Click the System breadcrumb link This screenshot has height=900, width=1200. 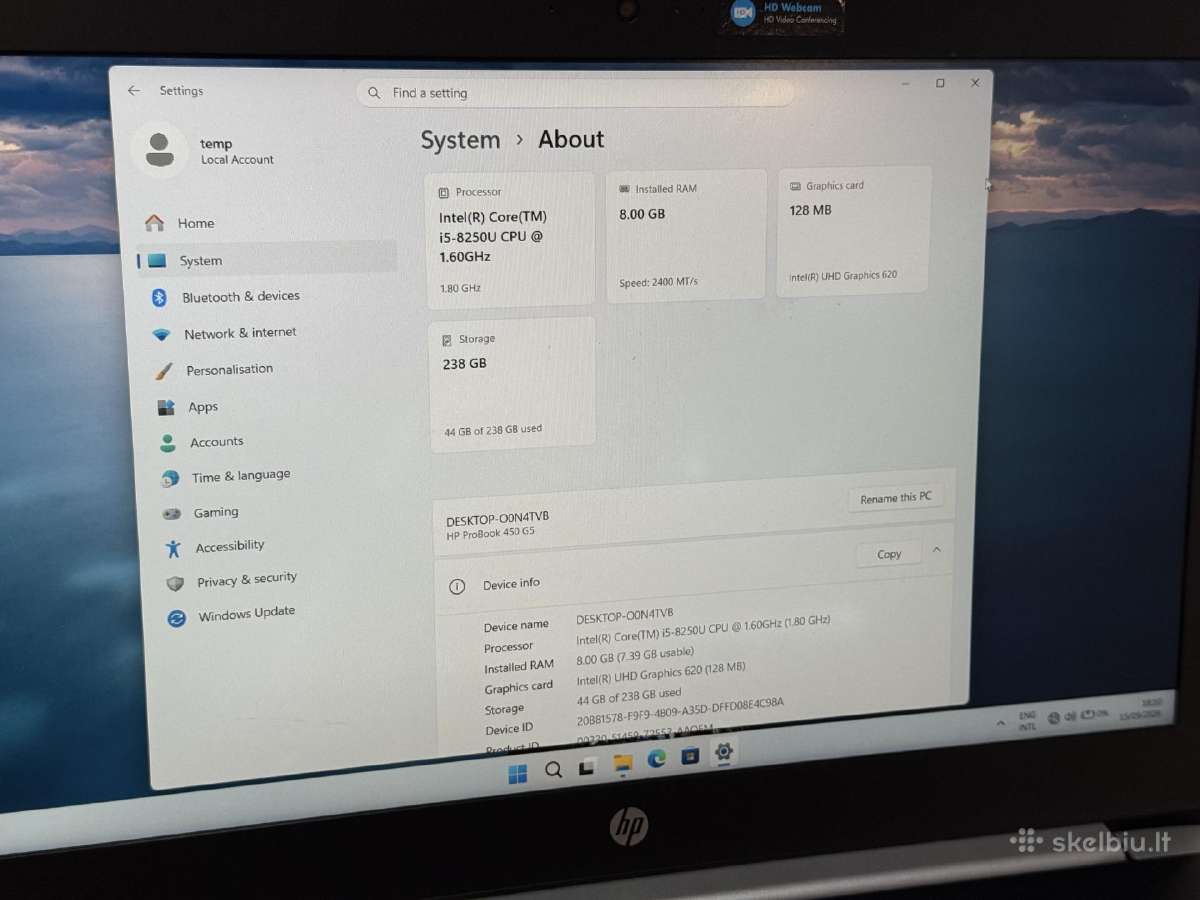coord(460,140)
